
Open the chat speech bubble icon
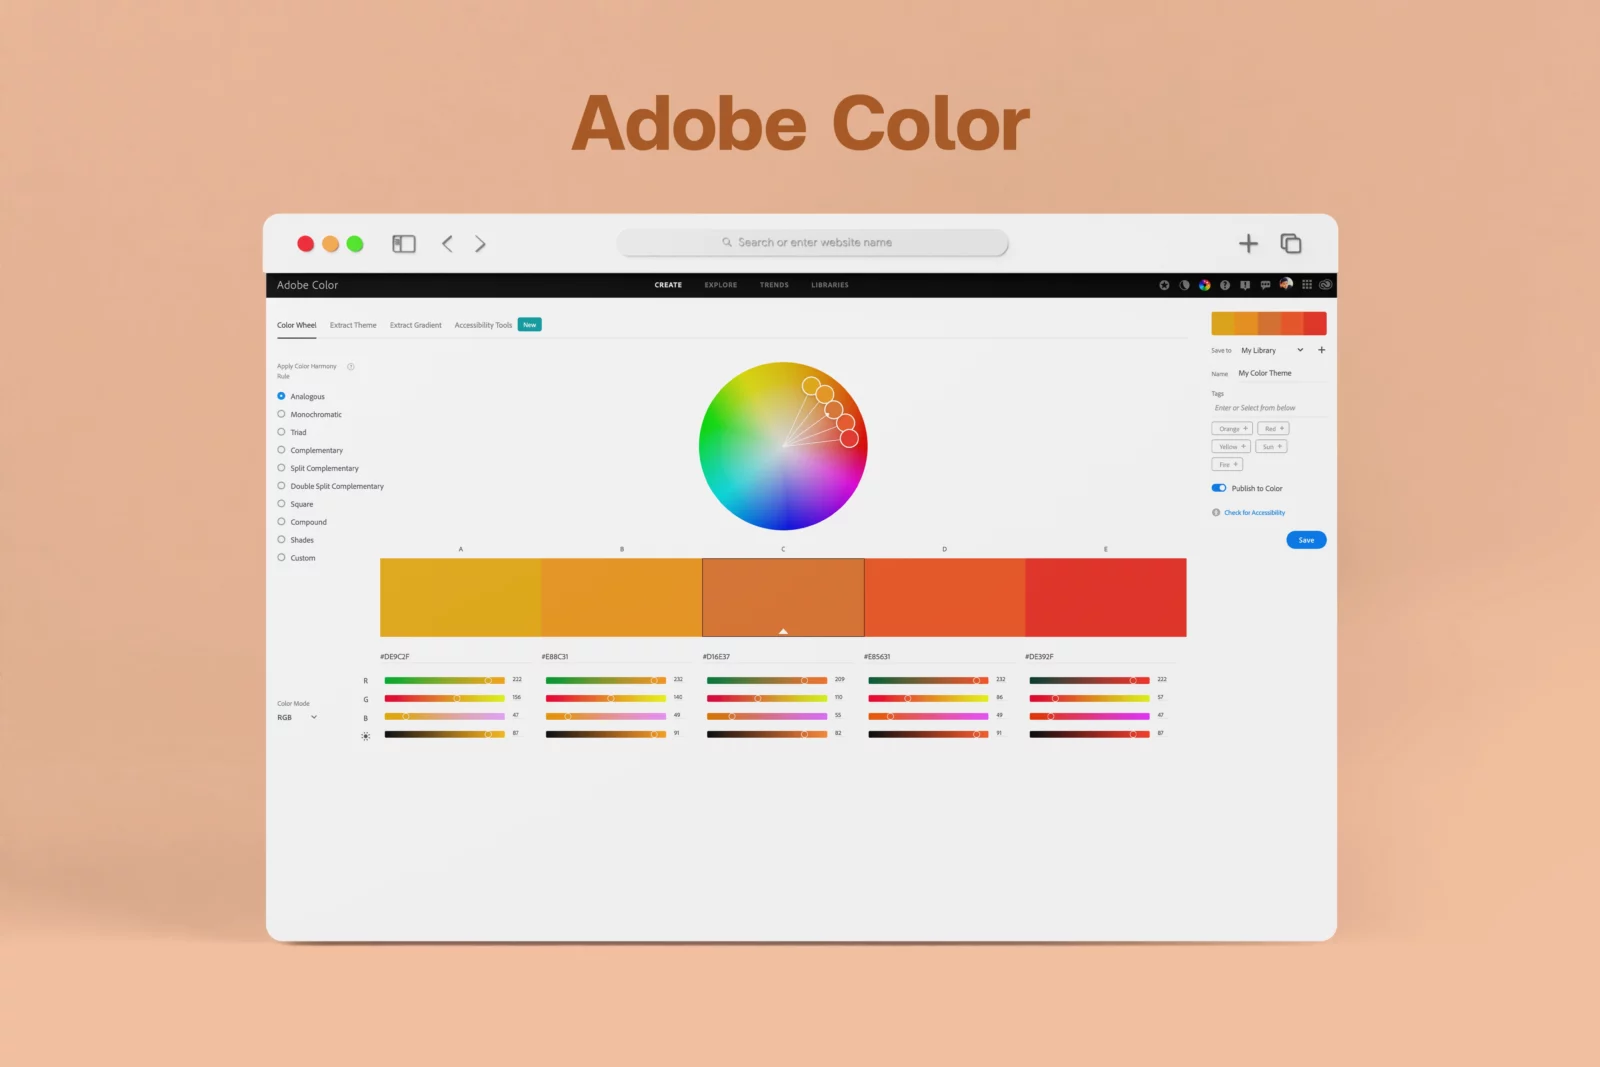click(x=1265, y=285)
